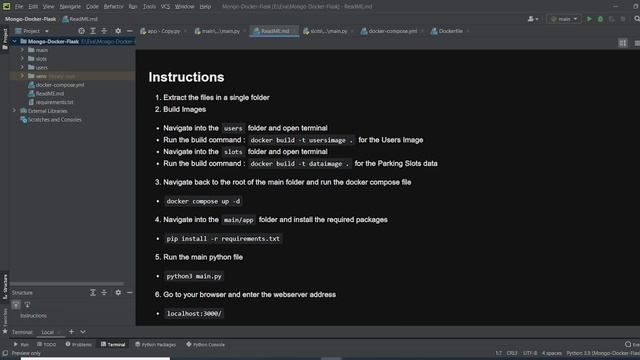Open the Python Packages tool window
Screen dimensions: 640x360
[156, 344]
